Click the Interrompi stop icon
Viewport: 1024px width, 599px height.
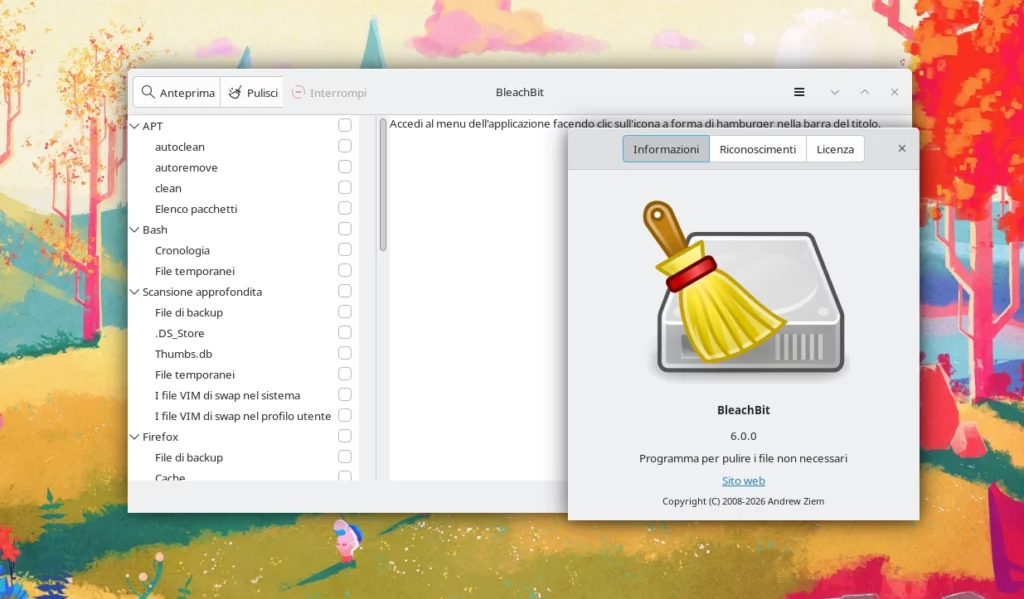[x=298, y=92]
